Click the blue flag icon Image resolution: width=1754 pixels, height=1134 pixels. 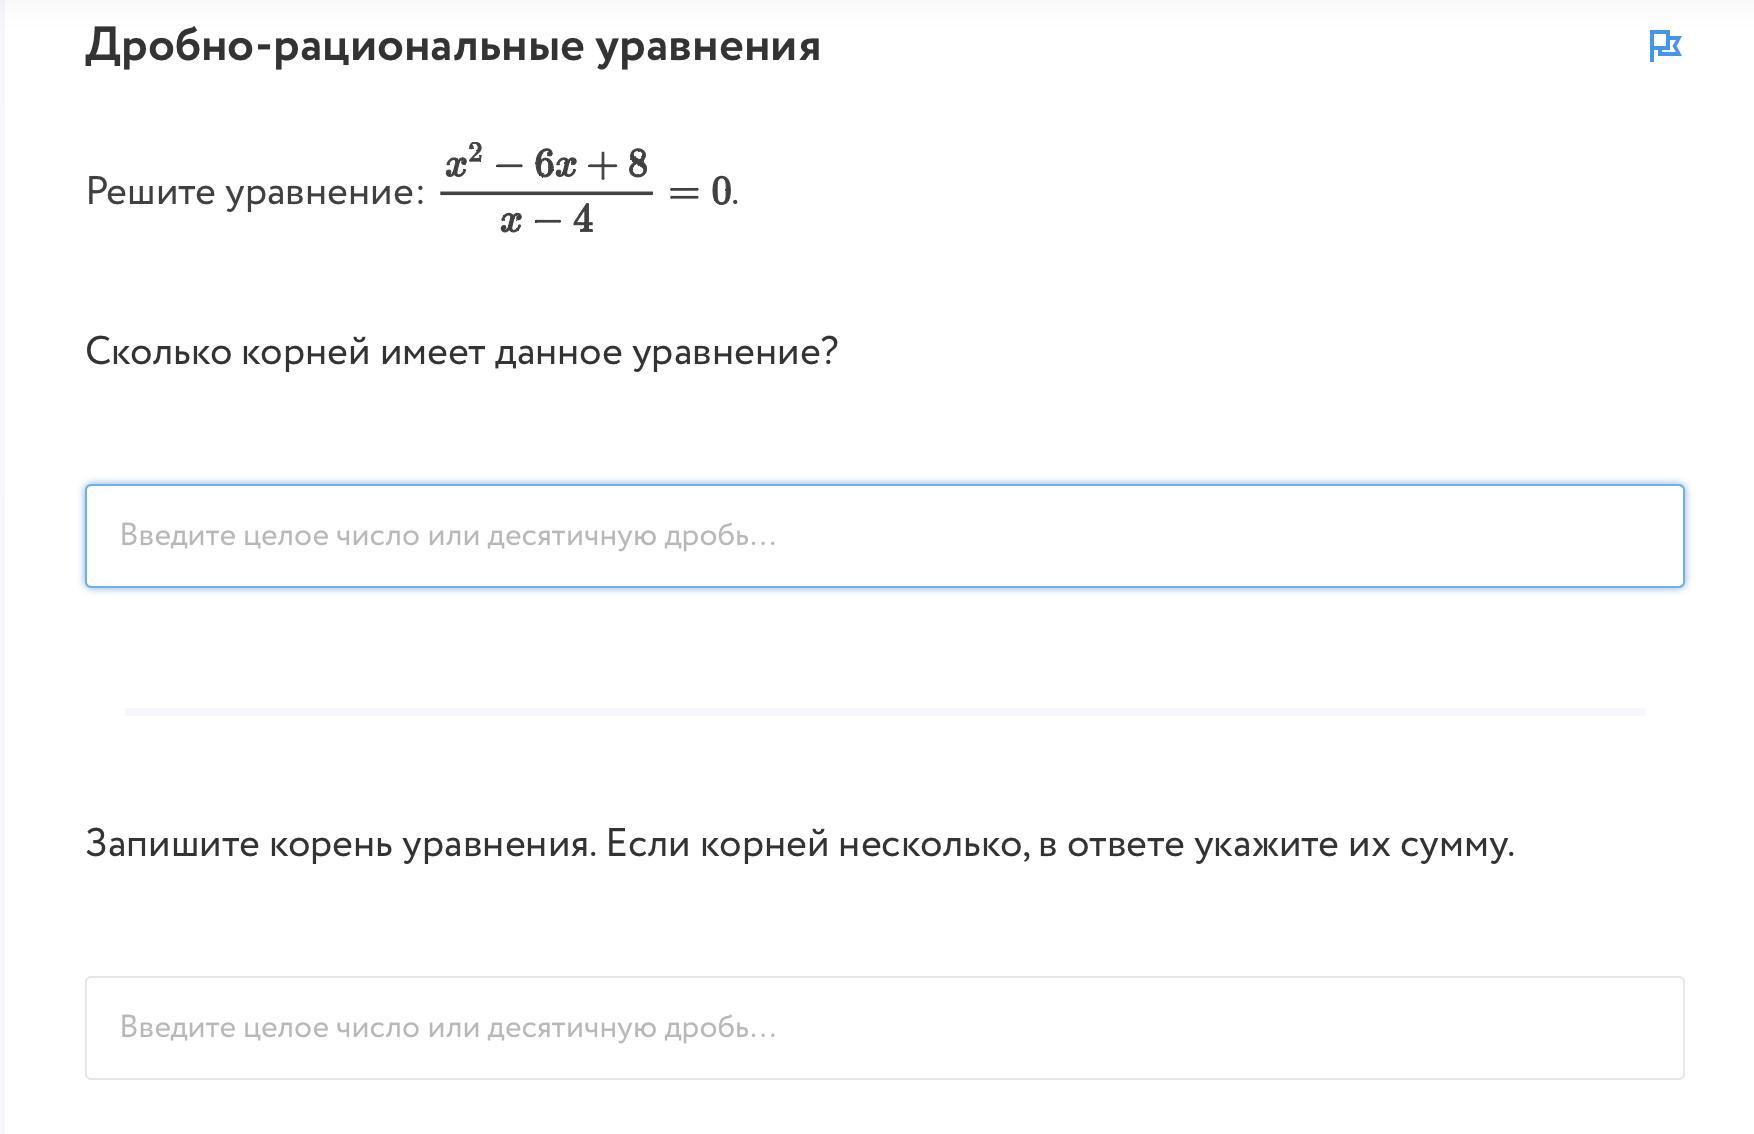[x=1665, y=46]
